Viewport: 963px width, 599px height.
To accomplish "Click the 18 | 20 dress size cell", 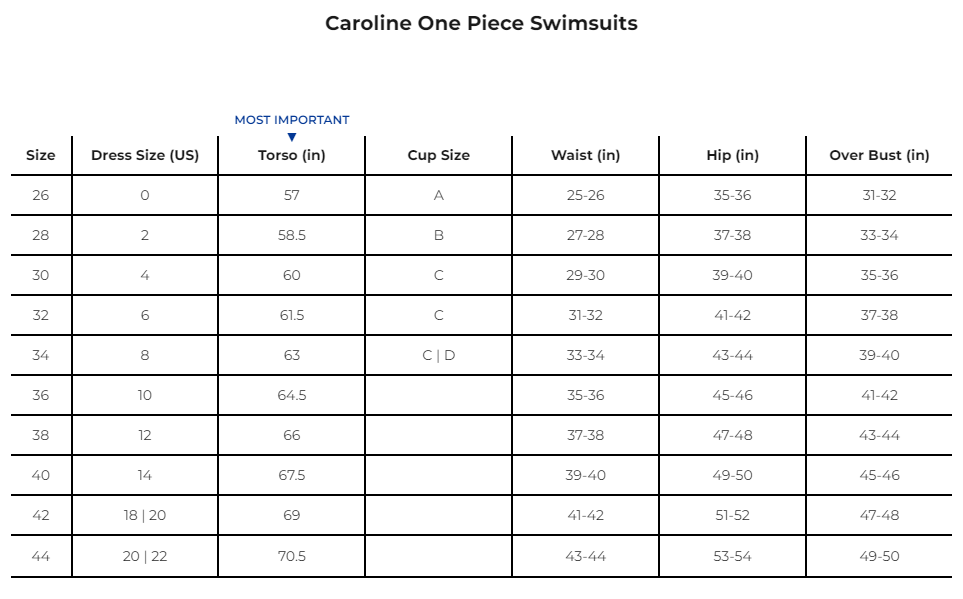I will pyautogui.click(x=145, y=515).
